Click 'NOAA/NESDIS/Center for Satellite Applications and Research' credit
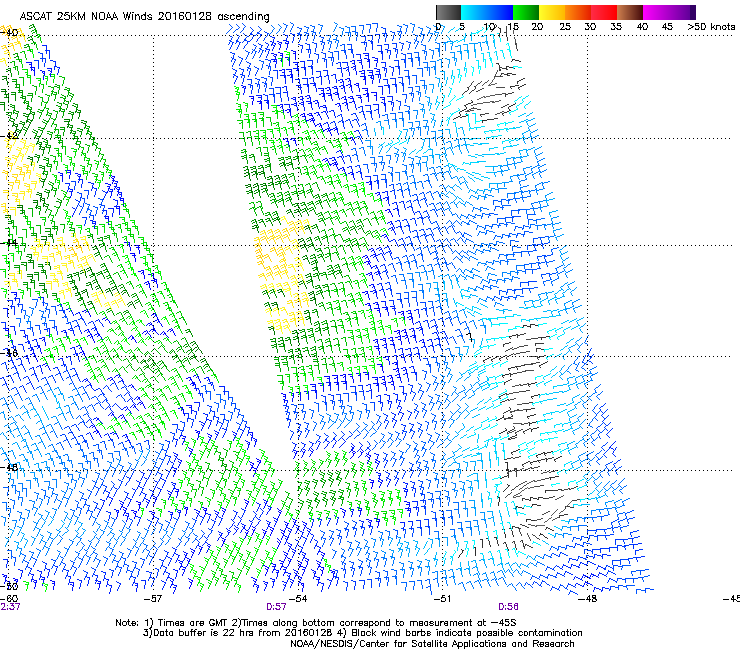Screen dimensions: 740x650 click(432, 644)
